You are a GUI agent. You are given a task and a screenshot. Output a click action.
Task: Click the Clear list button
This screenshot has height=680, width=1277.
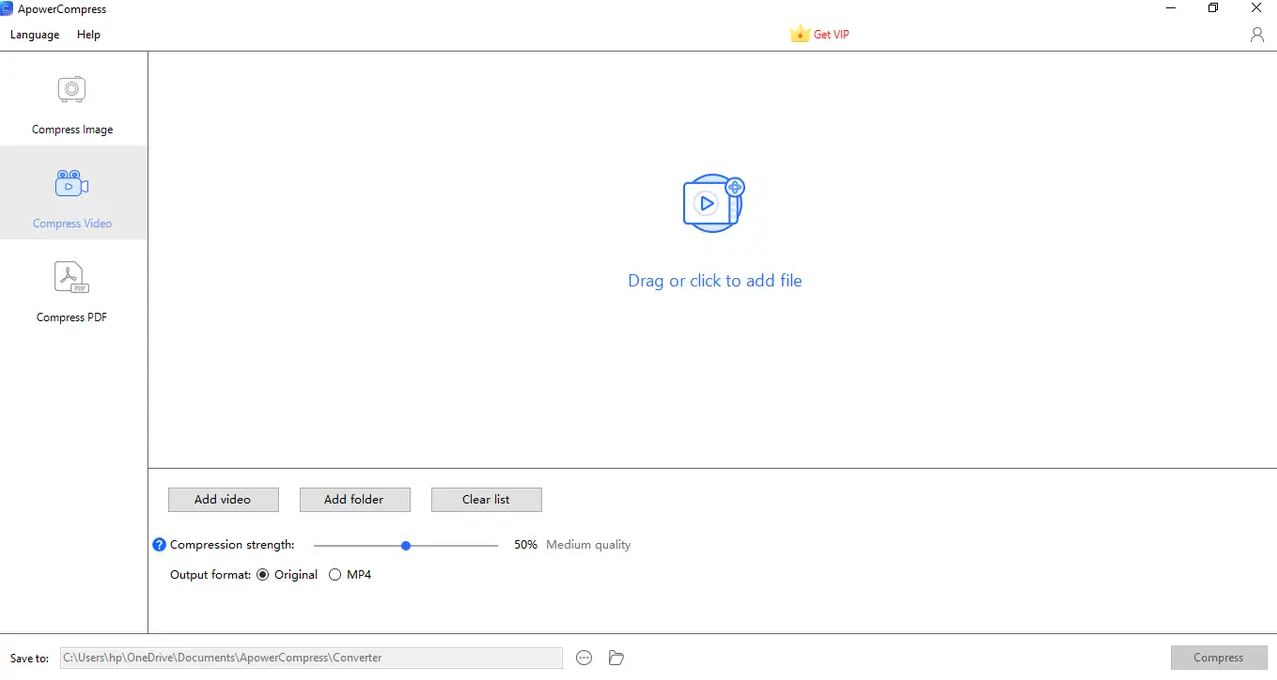pyautogui.click(x=486, y=500)
